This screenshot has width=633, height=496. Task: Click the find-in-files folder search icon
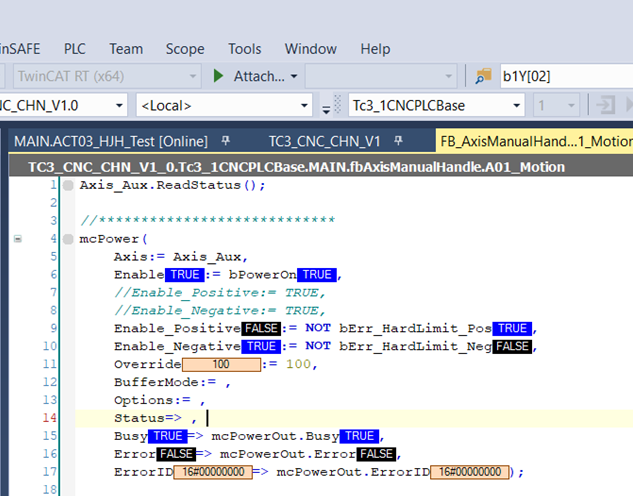tap(483, 76)
